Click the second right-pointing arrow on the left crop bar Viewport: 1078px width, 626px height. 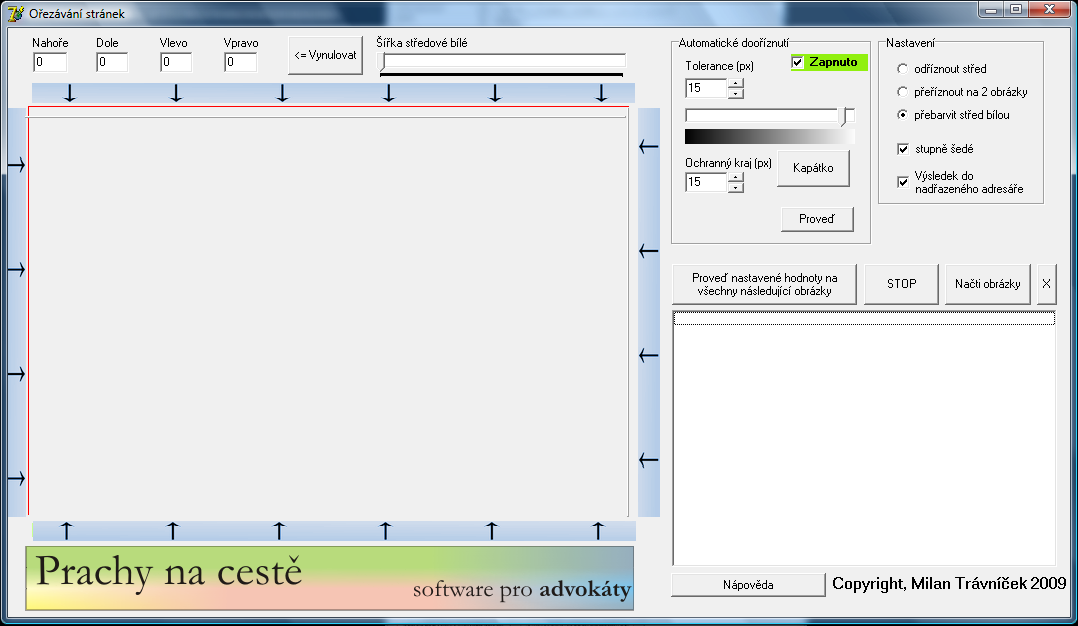16,269
